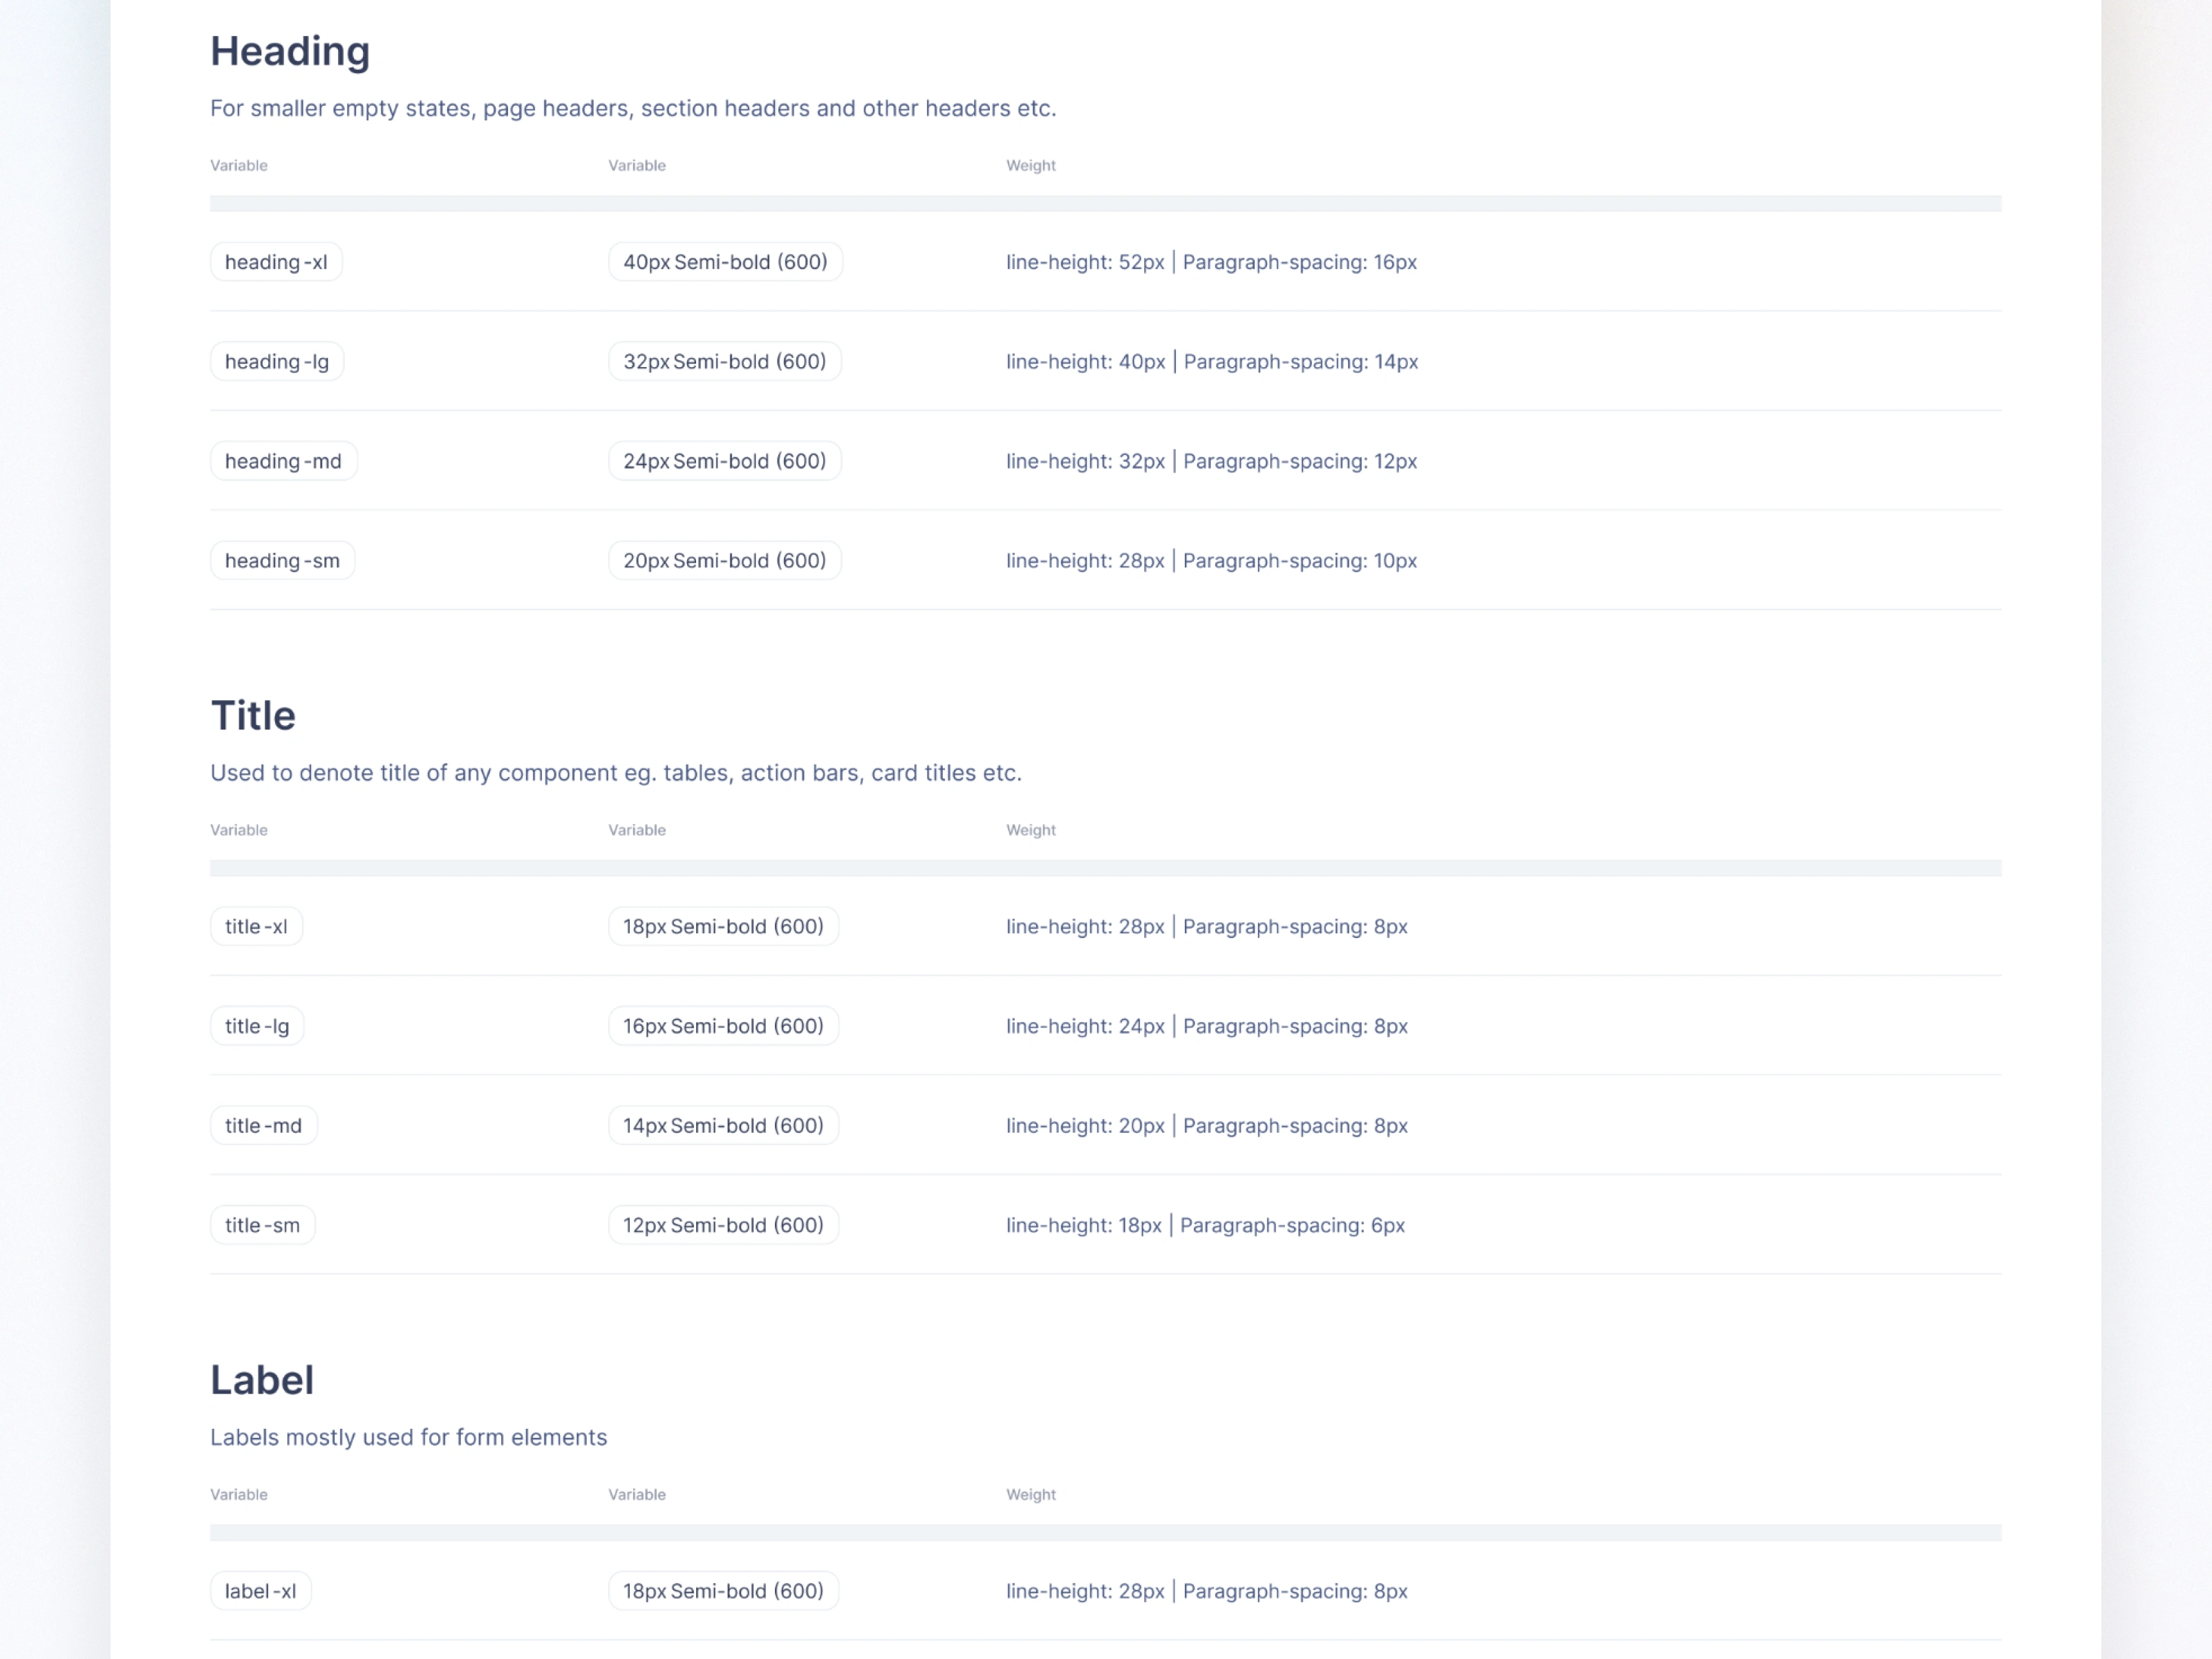This screenshot has width=2212, height=1659.
Task: Click the Title section heading
Action: [253, 716]
